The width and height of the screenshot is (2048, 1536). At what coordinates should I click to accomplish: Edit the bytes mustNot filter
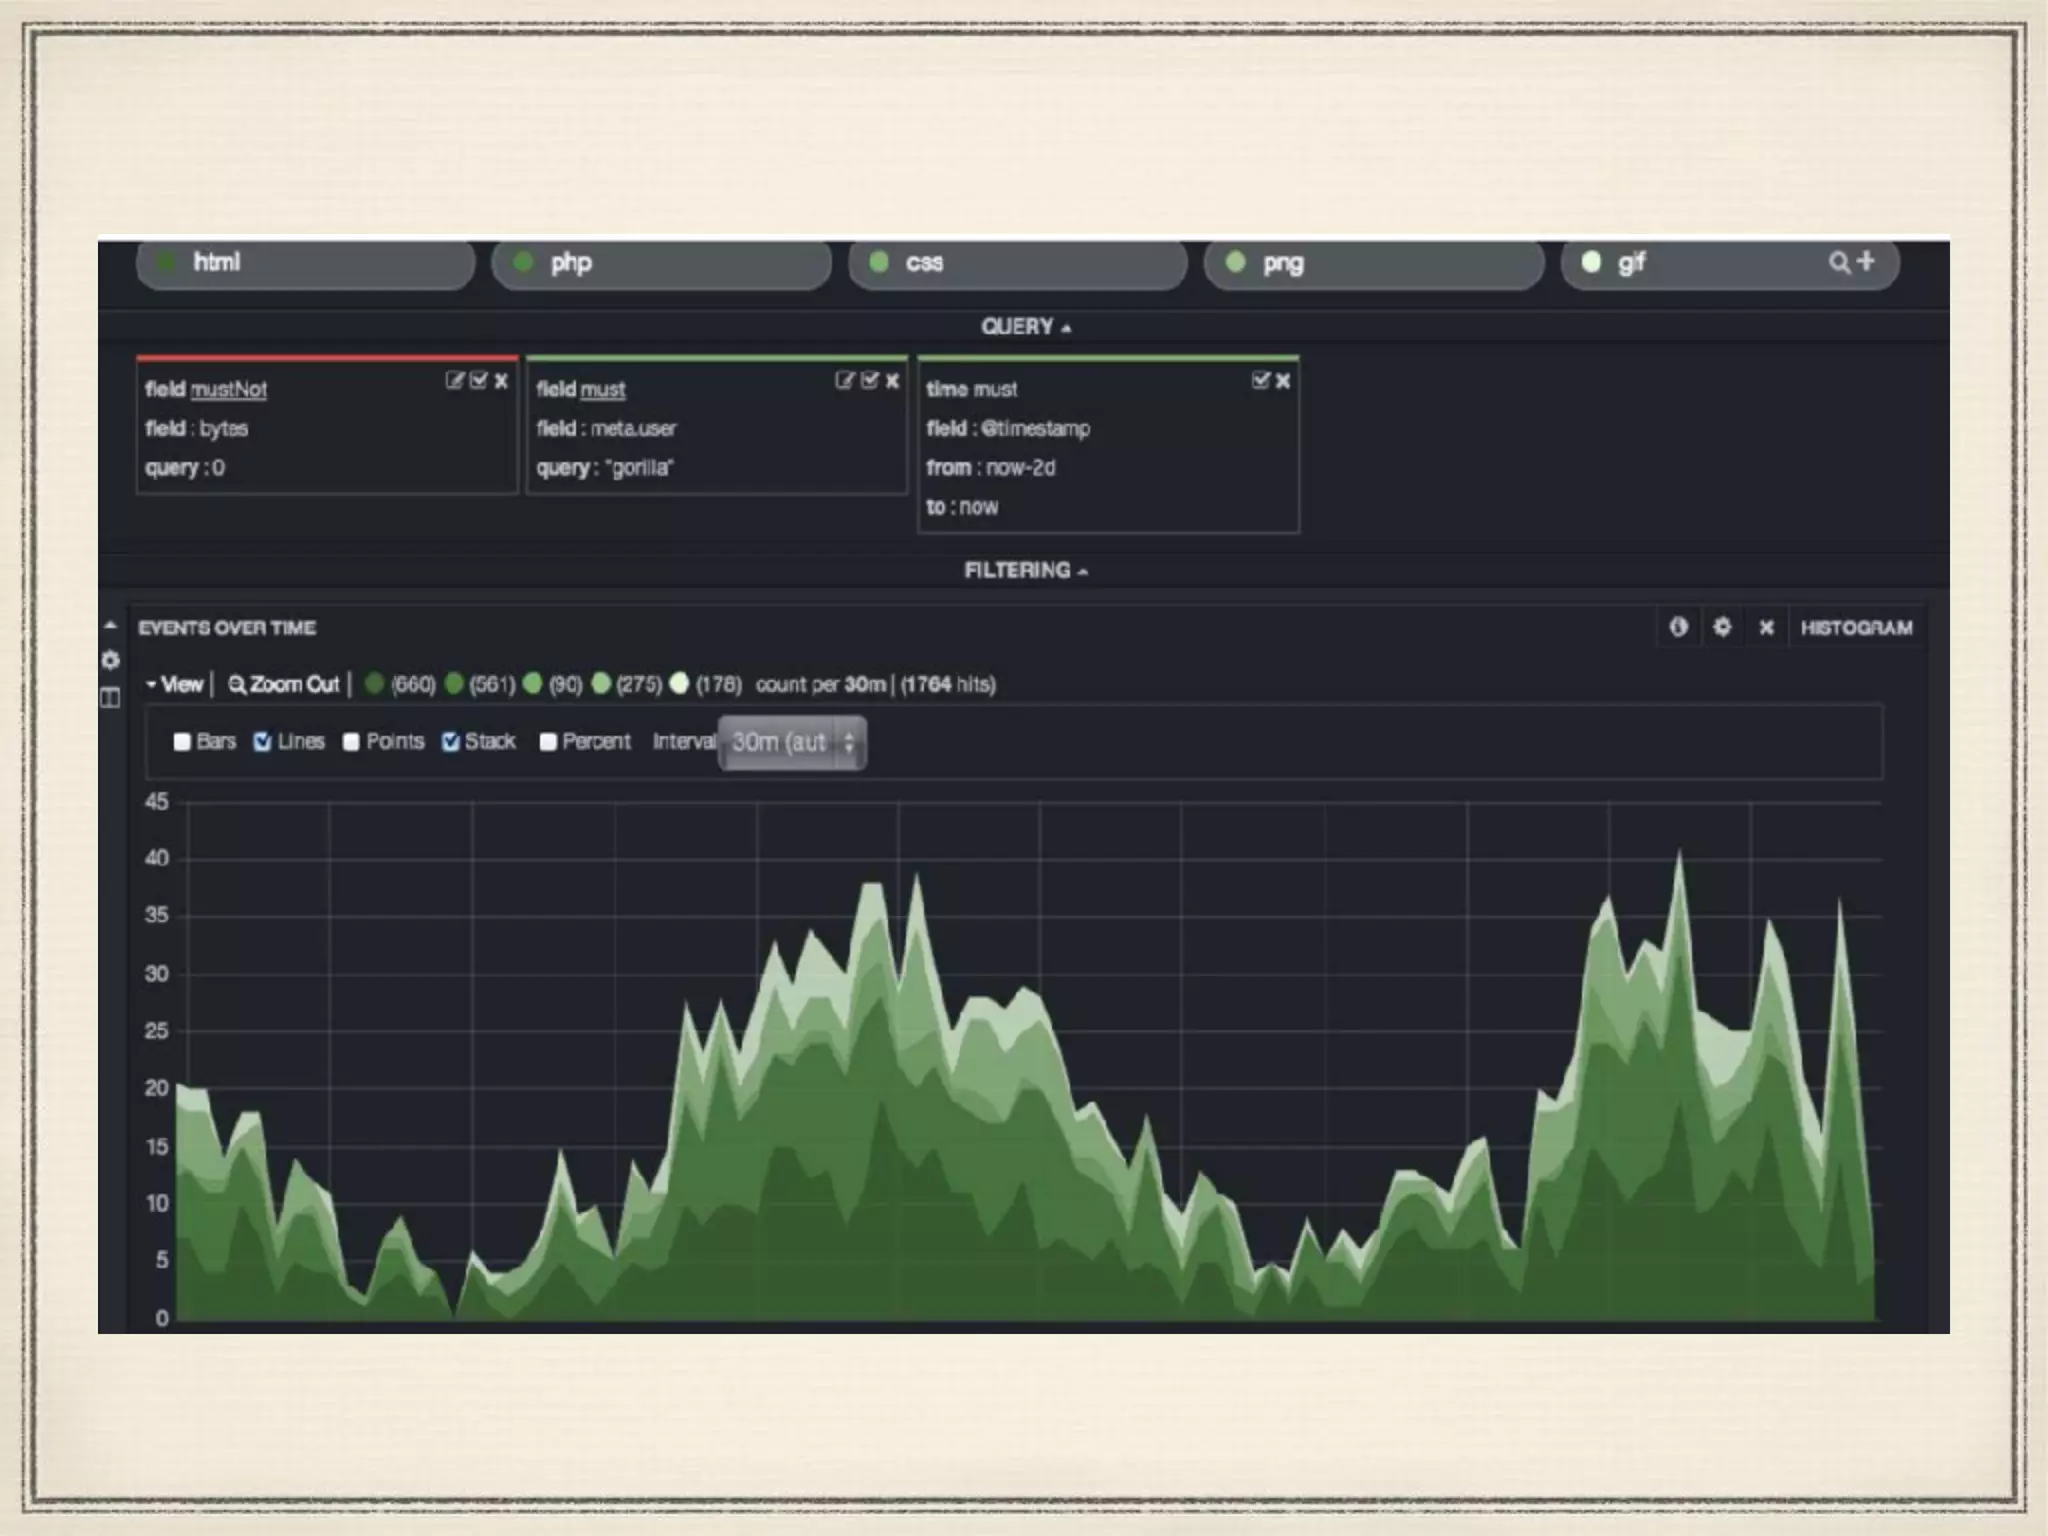[454, 380]
